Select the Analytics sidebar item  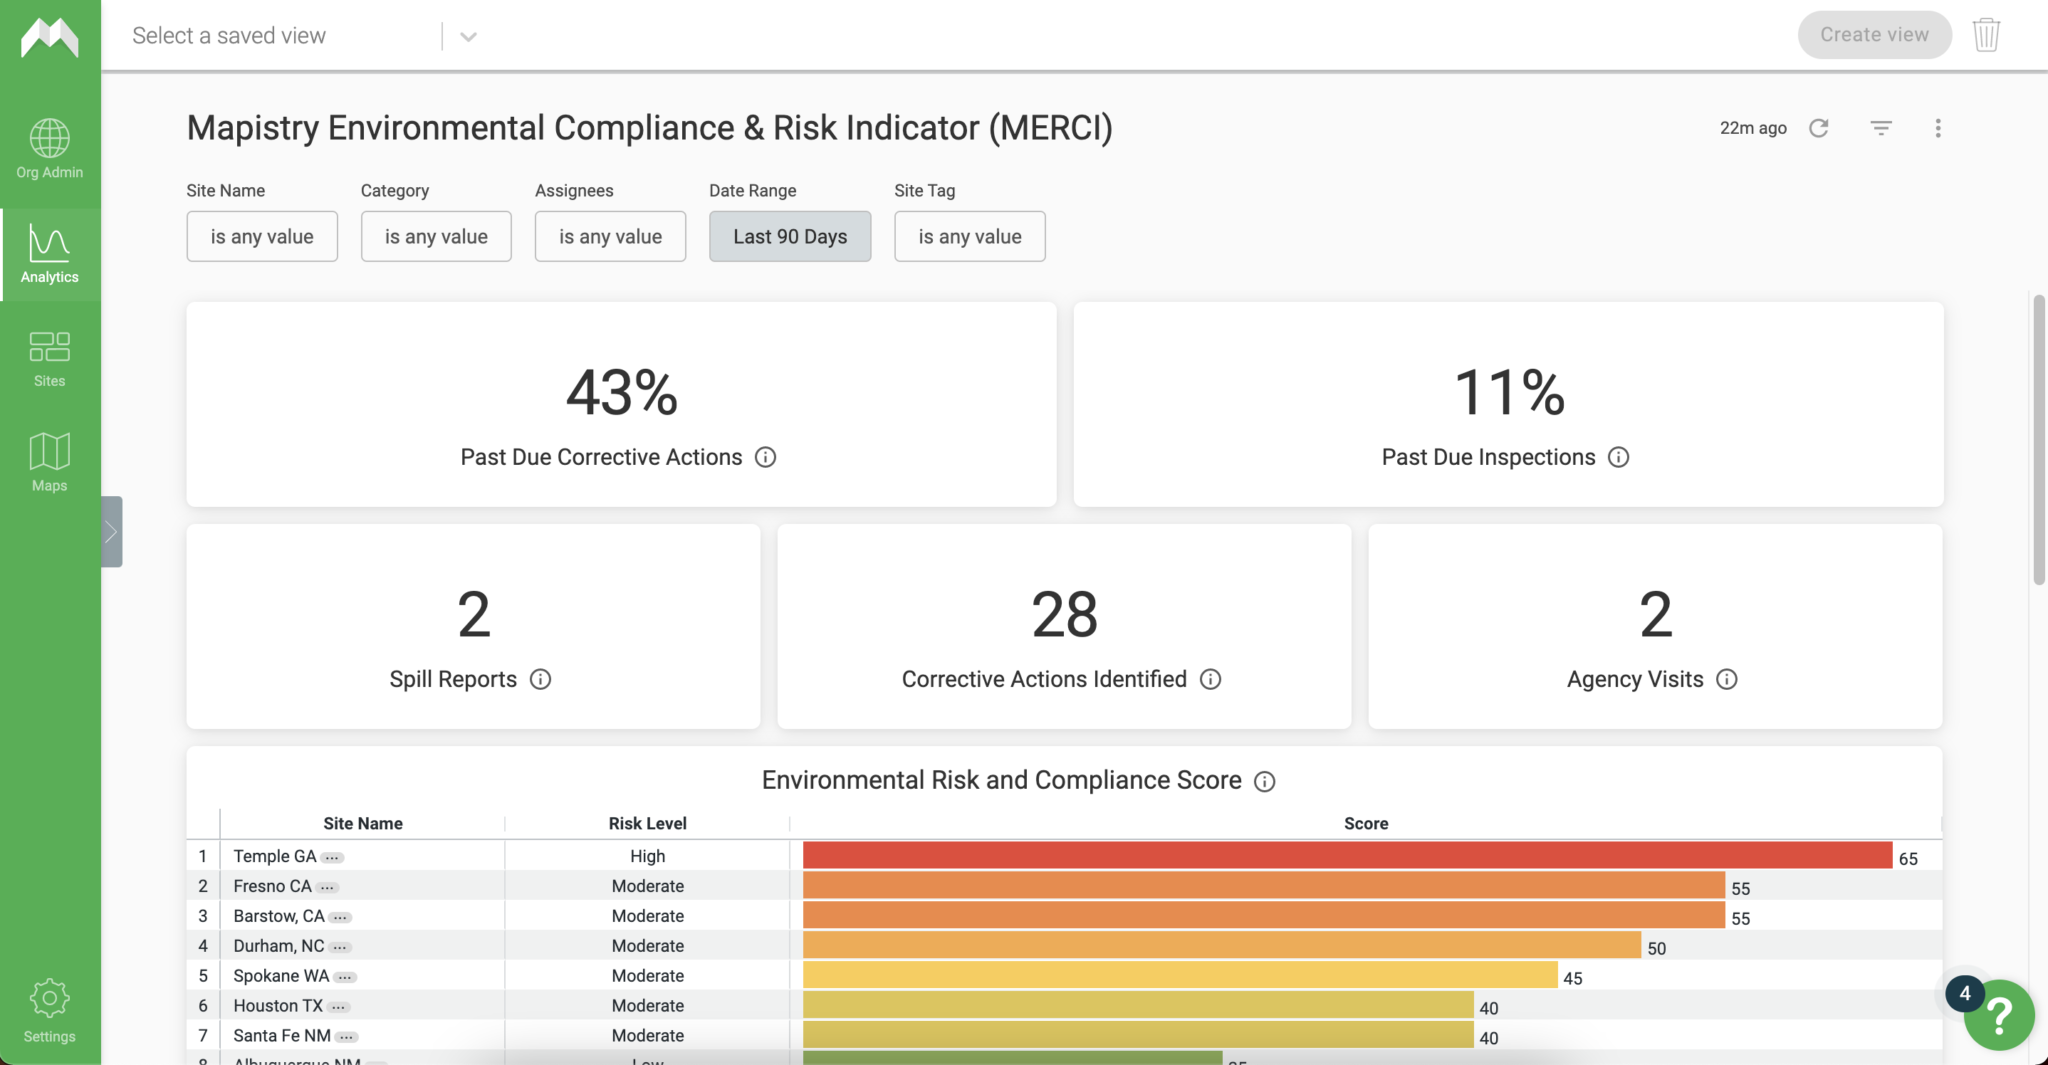(x=50, y=255)
